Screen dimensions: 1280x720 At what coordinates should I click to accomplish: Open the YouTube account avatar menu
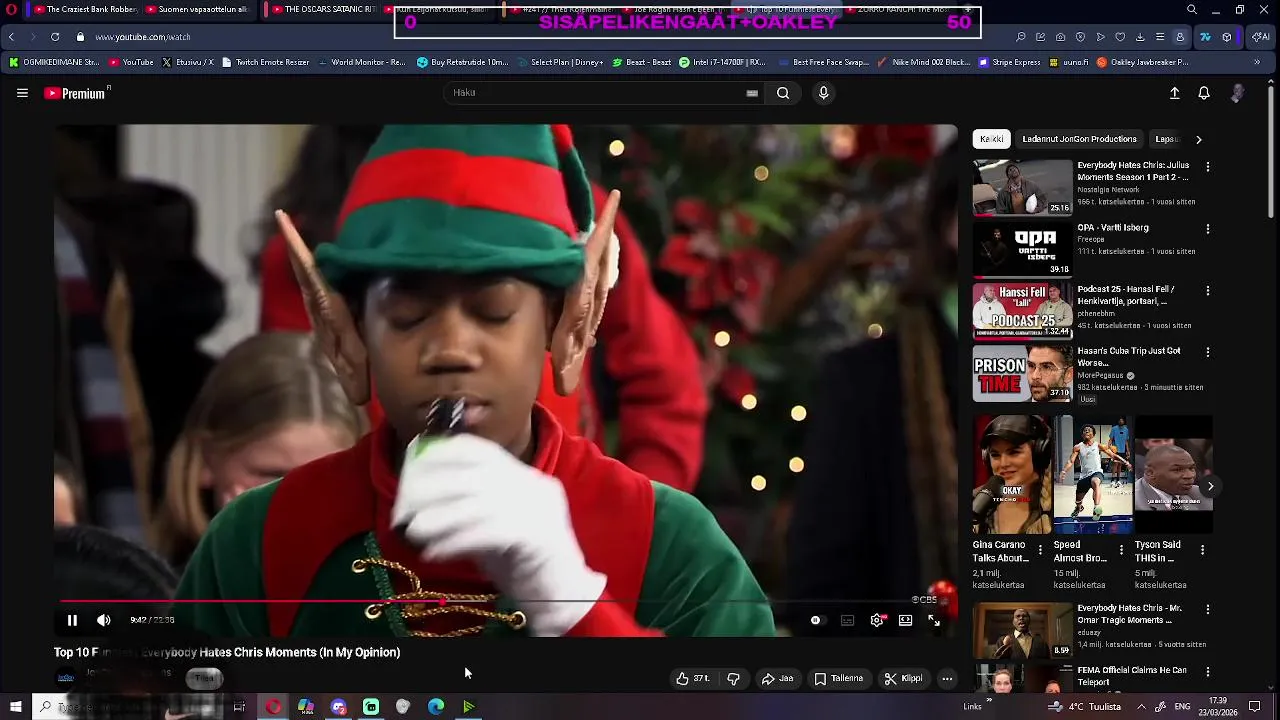[1237, 93]
